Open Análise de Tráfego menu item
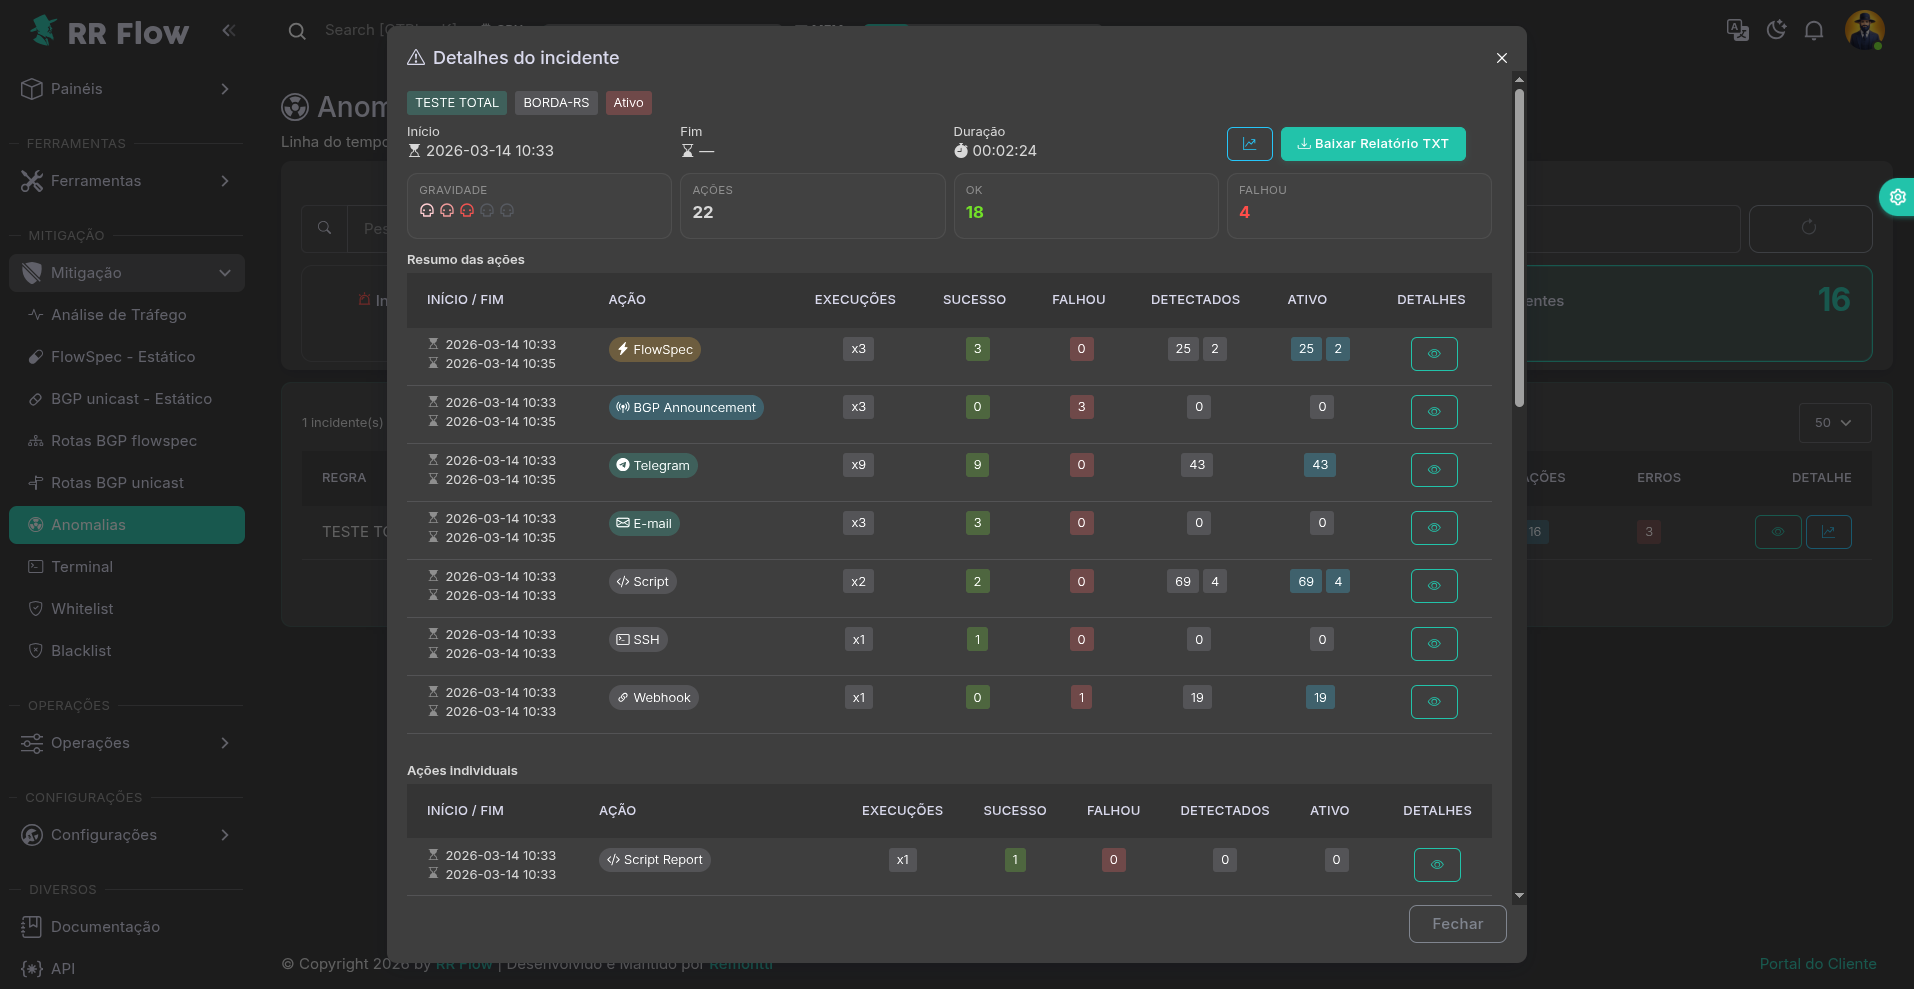This screenshot has height=989, width=1914. [x=118, y=315]
